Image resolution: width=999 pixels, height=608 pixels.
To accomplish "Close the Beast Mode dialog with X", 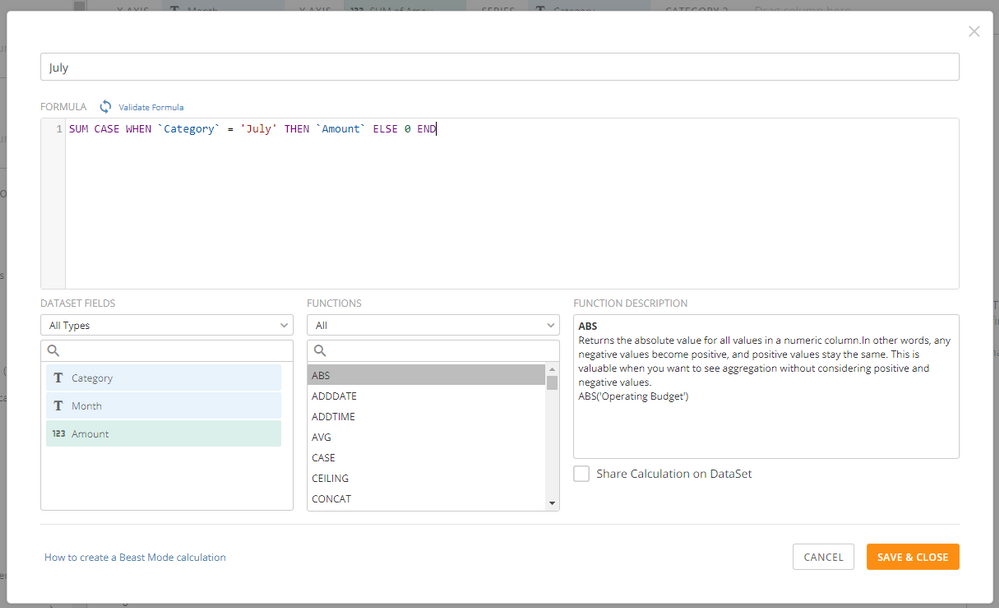I will (974, 31).
